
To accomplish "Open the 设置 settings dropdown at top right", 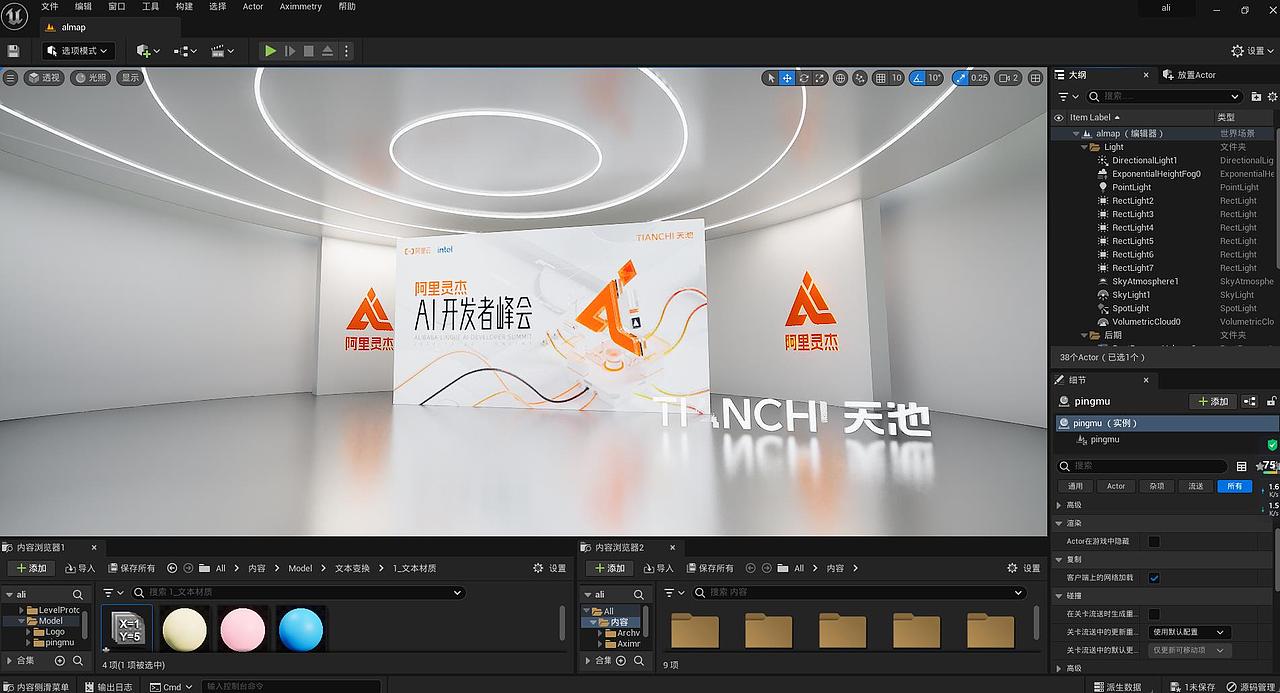I will tap(1253, 50).
